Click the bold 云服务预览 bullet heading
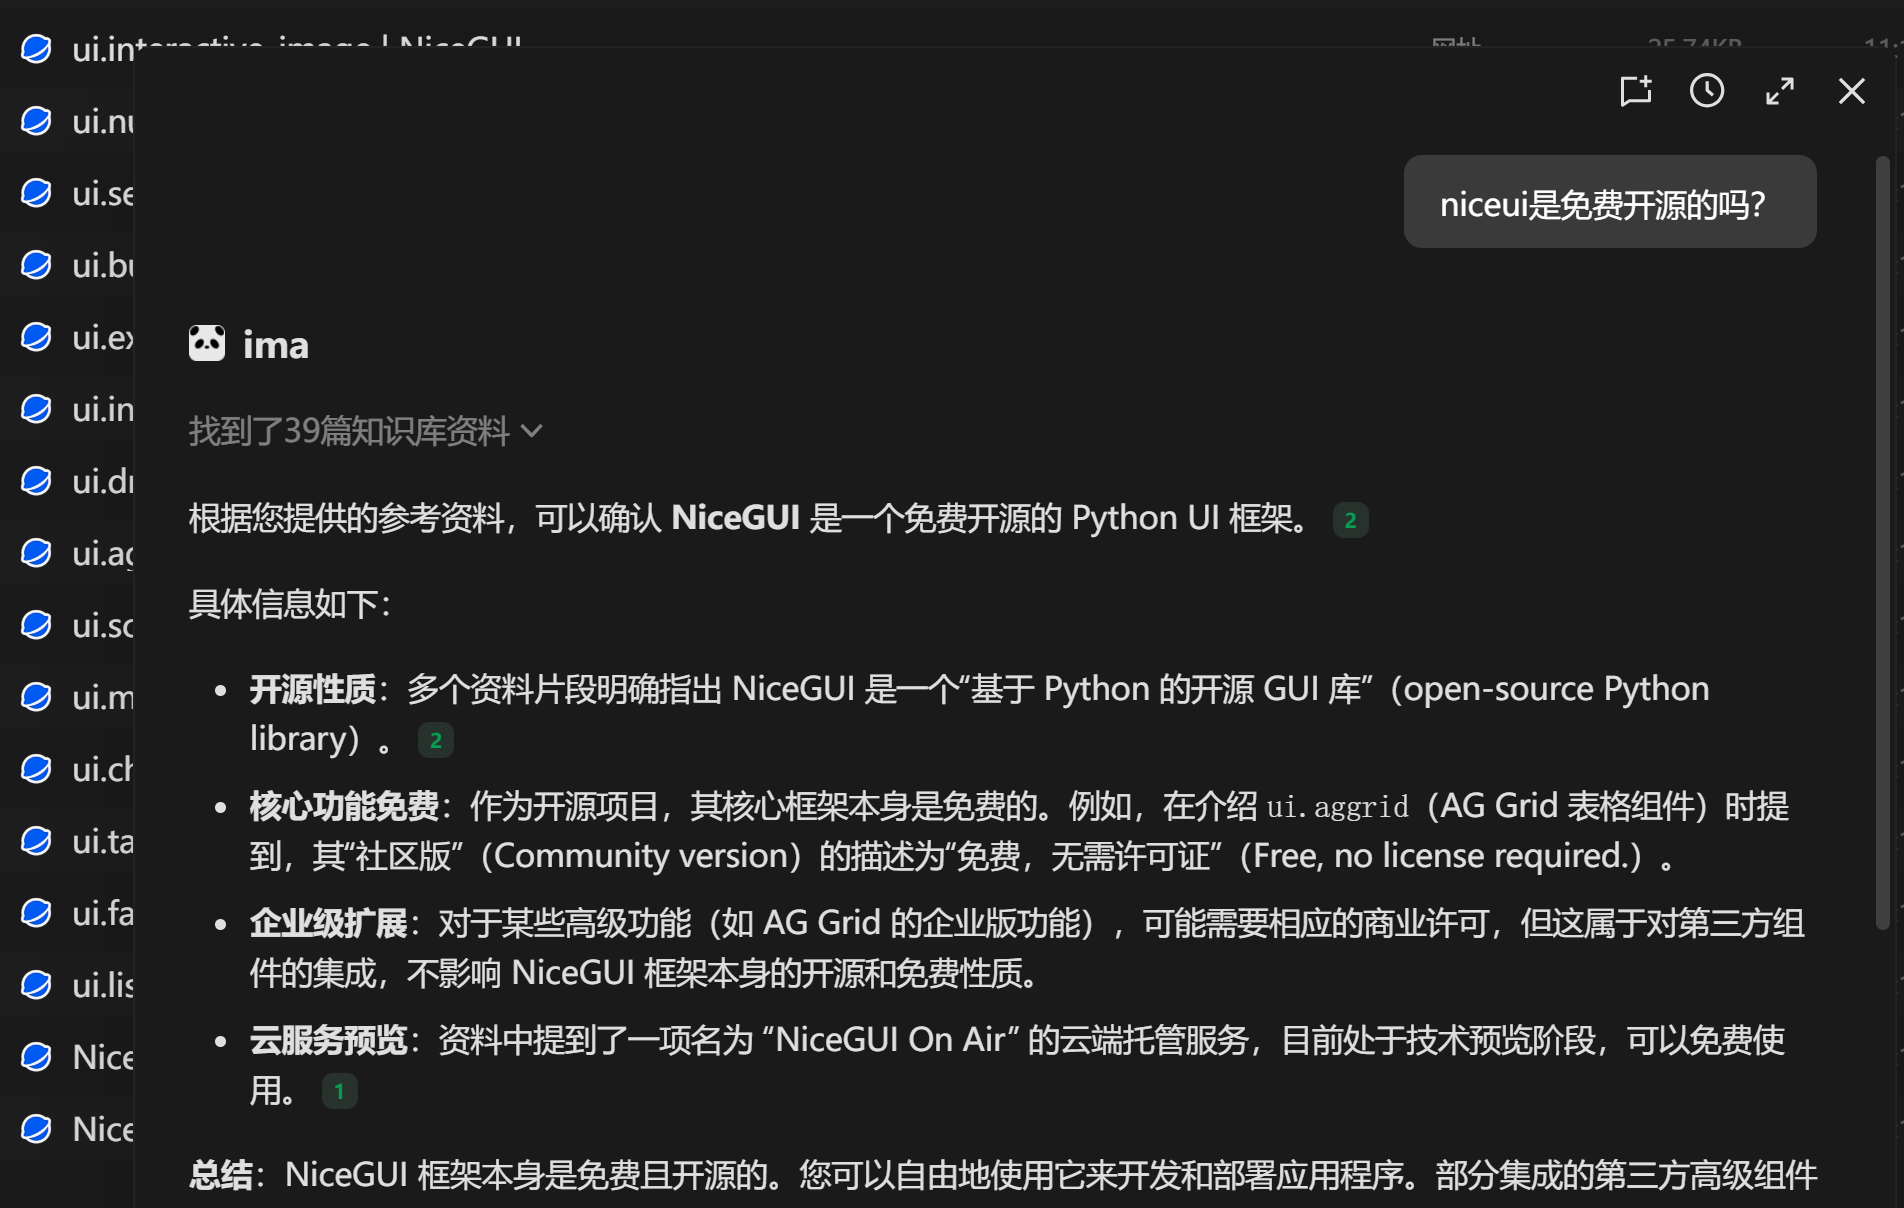1904x1208 pixels. click(328, 1040)
